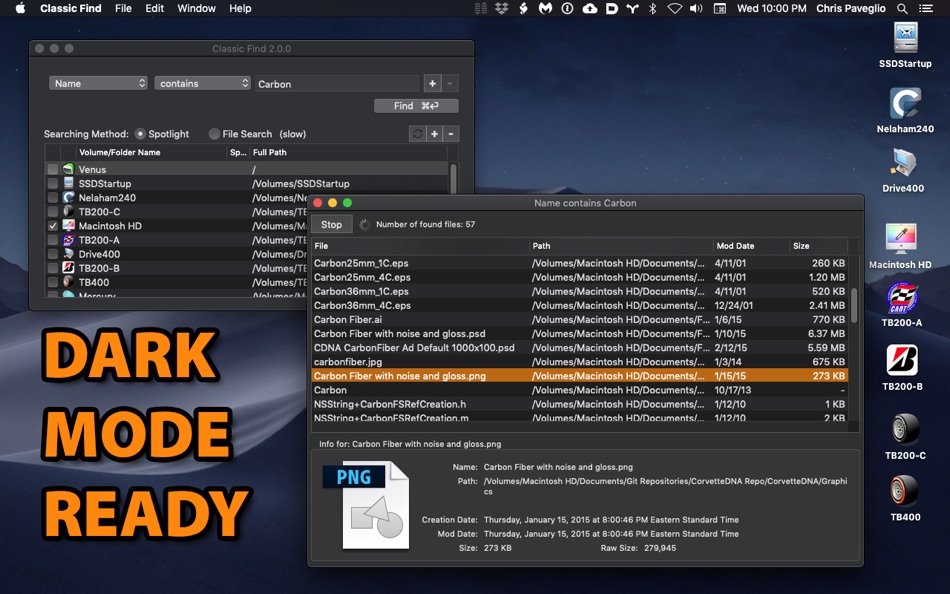
Task: Open the Classic Find application menu
Action: click(70, 8)
